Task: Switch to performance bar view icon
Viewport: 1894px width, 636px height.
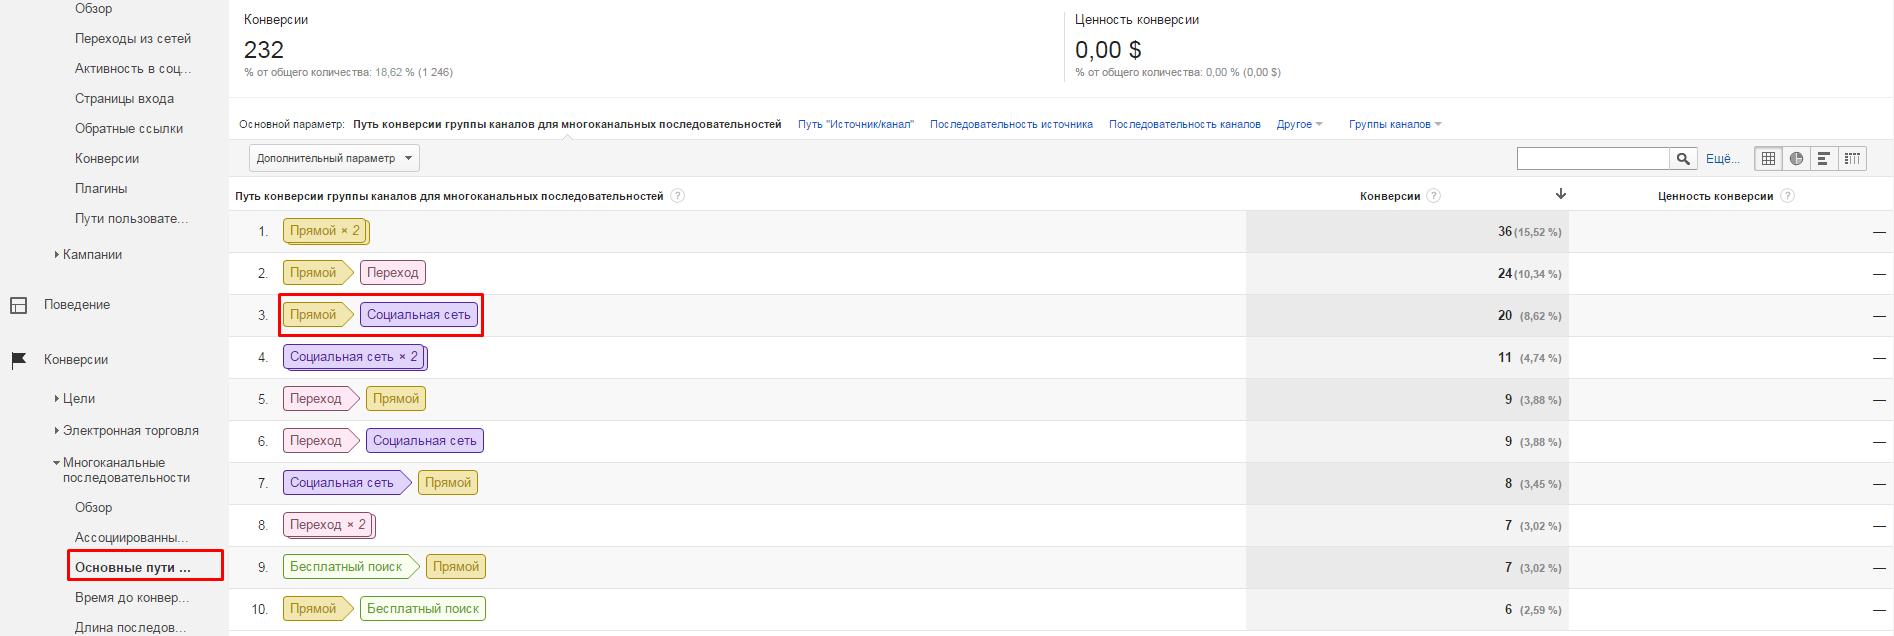Action: click(1824, 158)
